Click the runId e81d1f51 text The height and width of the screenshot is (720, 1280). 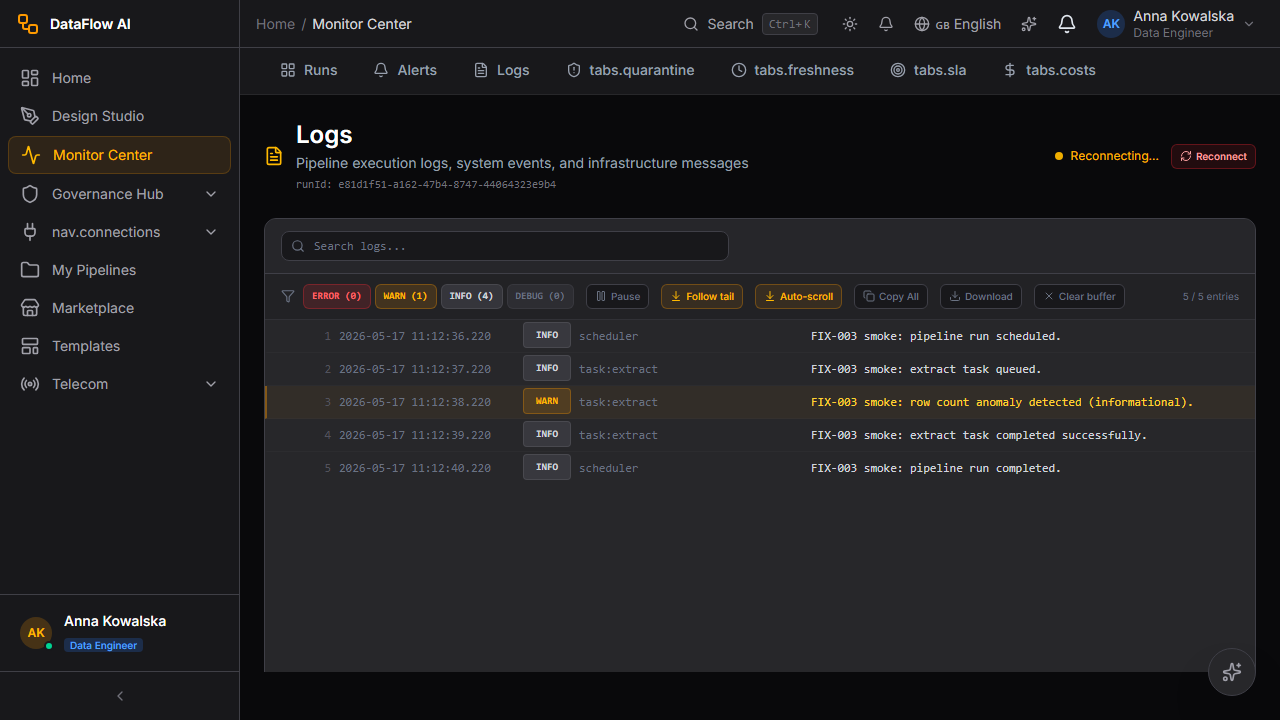426,184
